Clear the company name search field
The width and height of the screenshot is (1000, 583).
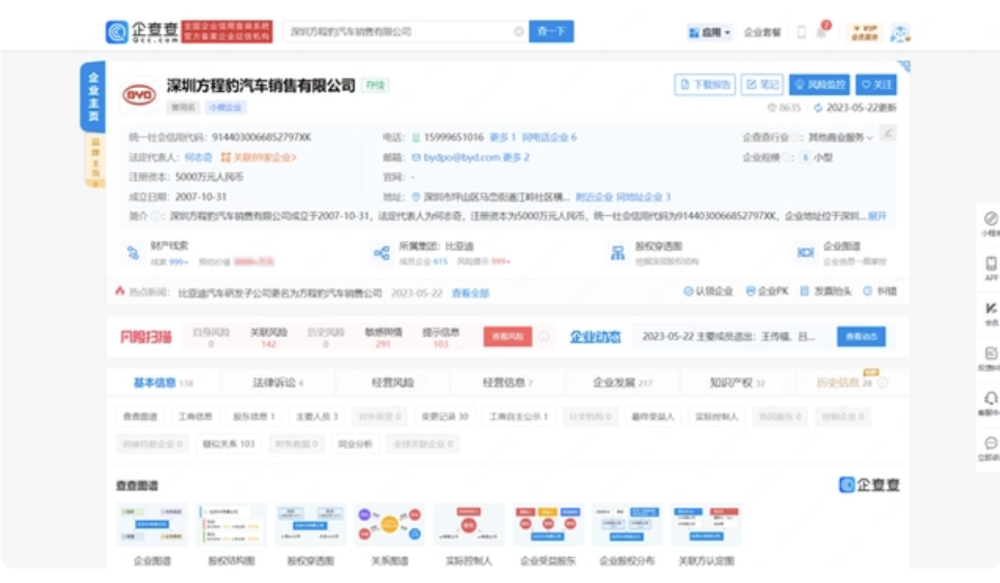pyautogui.click(x=518, y=31)
